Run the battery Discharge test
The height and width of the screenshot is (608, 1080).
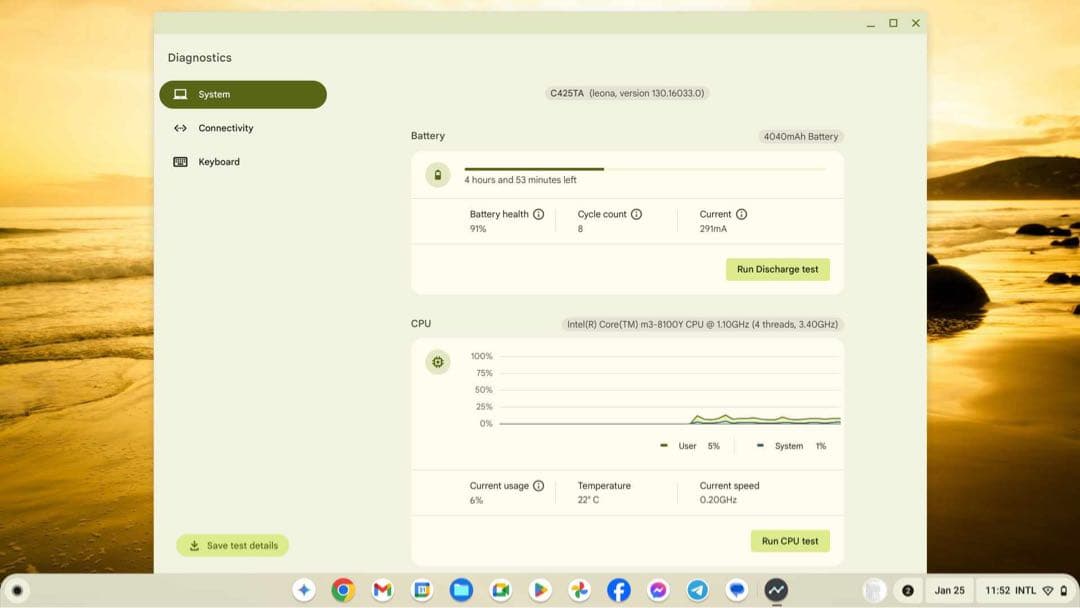point(777,269)
